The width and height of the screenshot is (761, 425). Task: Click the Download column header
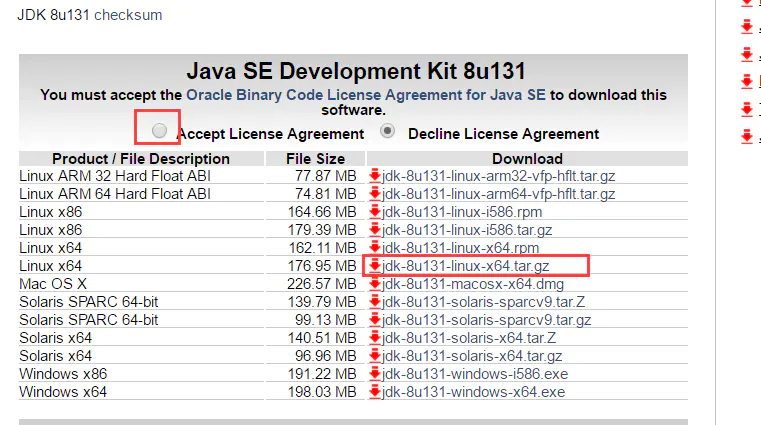click(528, 159)
